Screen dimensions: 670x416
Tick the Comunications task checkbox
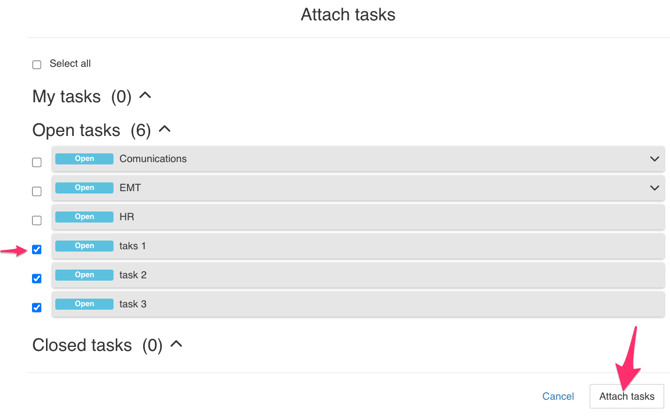point(37,162)
